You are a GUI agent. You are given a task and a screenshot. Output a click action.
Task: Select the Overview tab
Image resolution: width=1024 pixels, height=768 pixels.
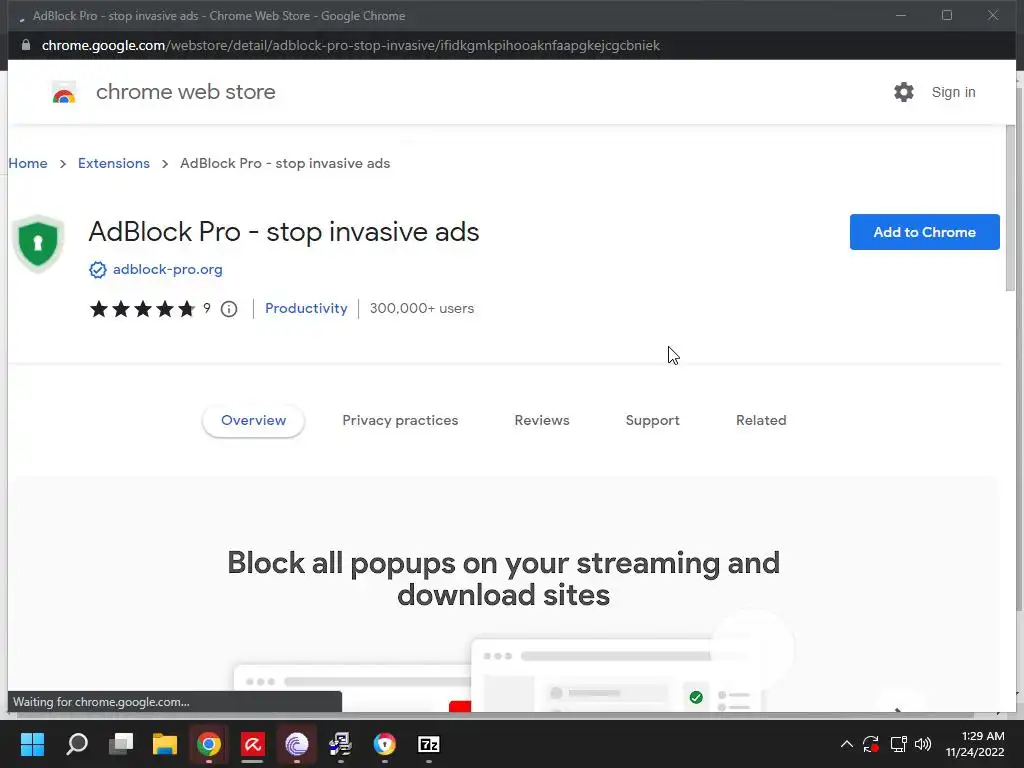pyautogui.click(x=253, y=421)
